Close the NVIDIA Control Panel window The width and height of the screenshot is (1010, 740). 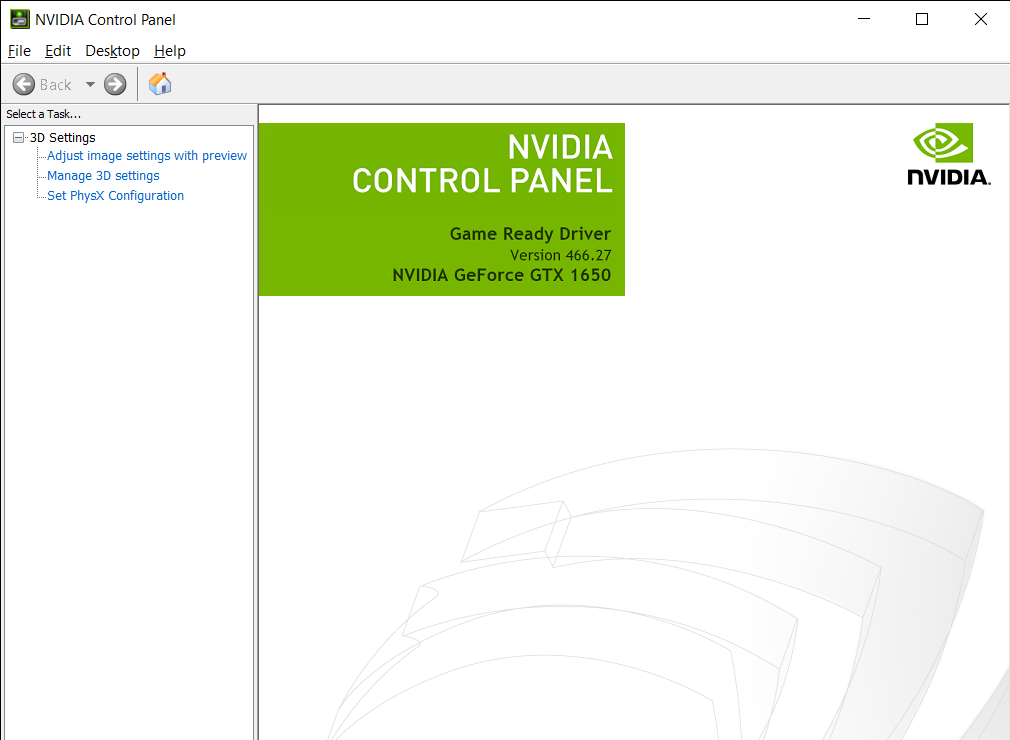point(980,19)
